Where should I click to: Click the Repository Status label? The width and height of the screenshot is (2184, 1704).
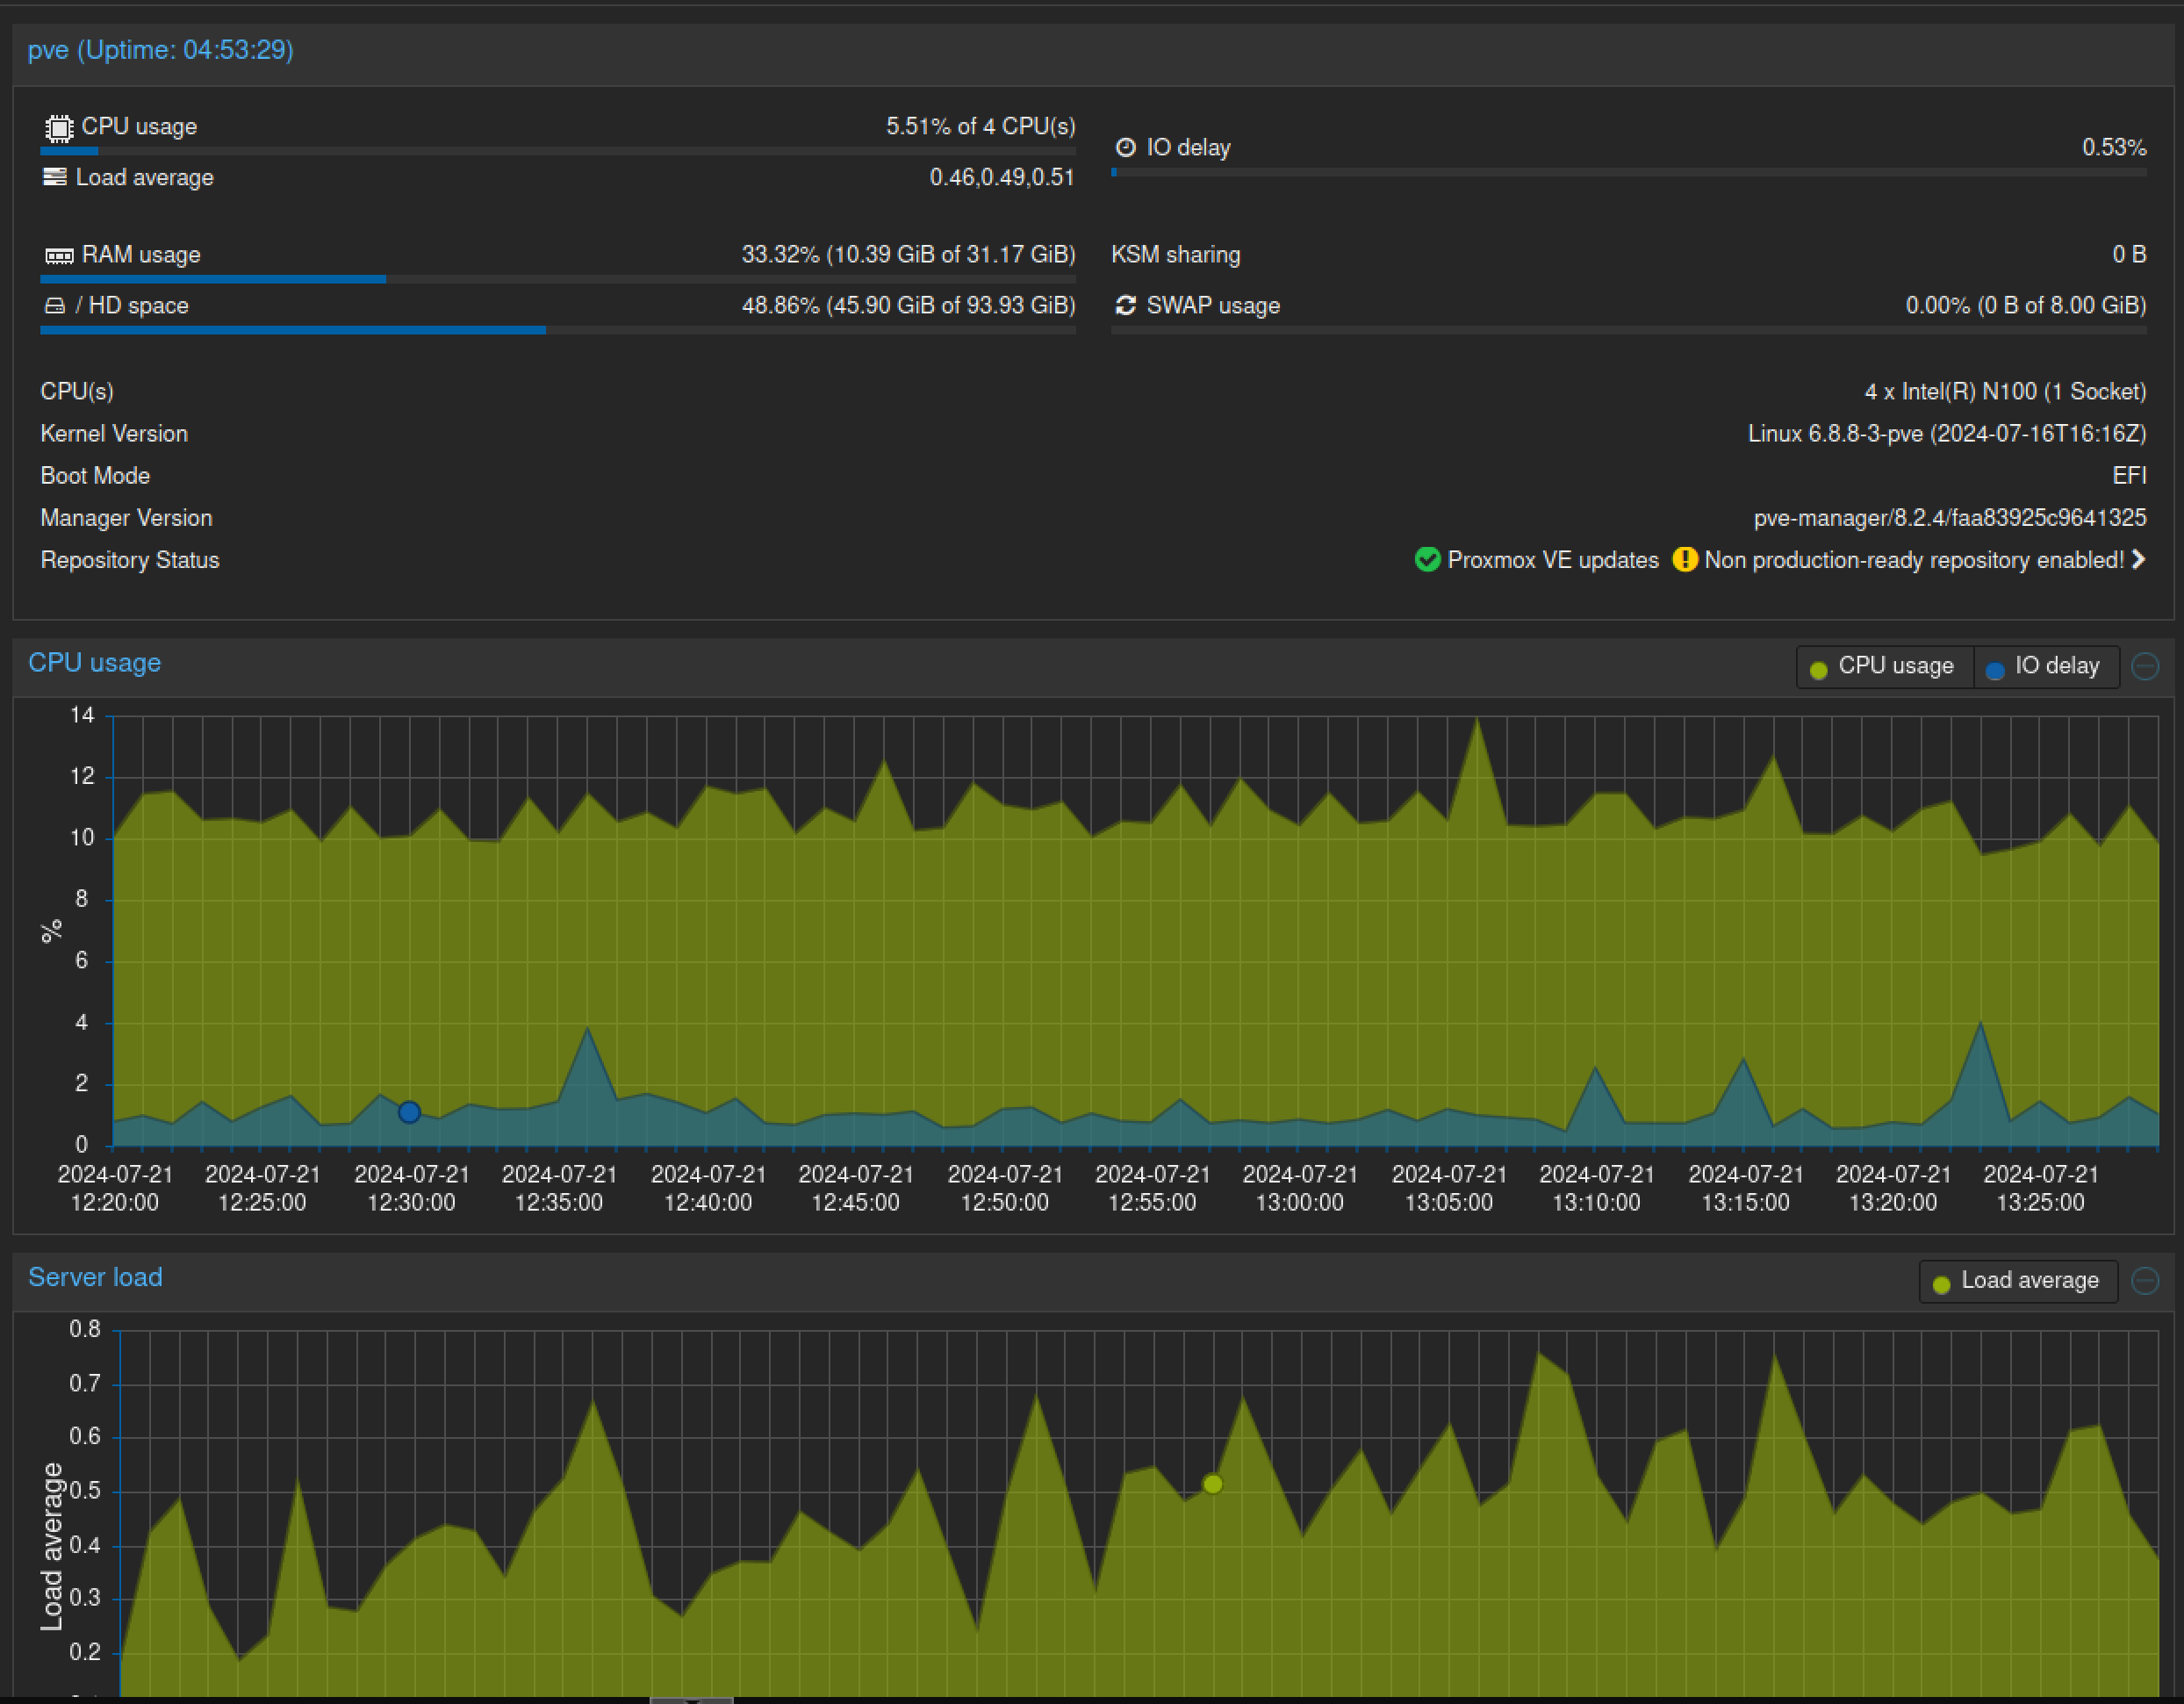pos(130,560)
